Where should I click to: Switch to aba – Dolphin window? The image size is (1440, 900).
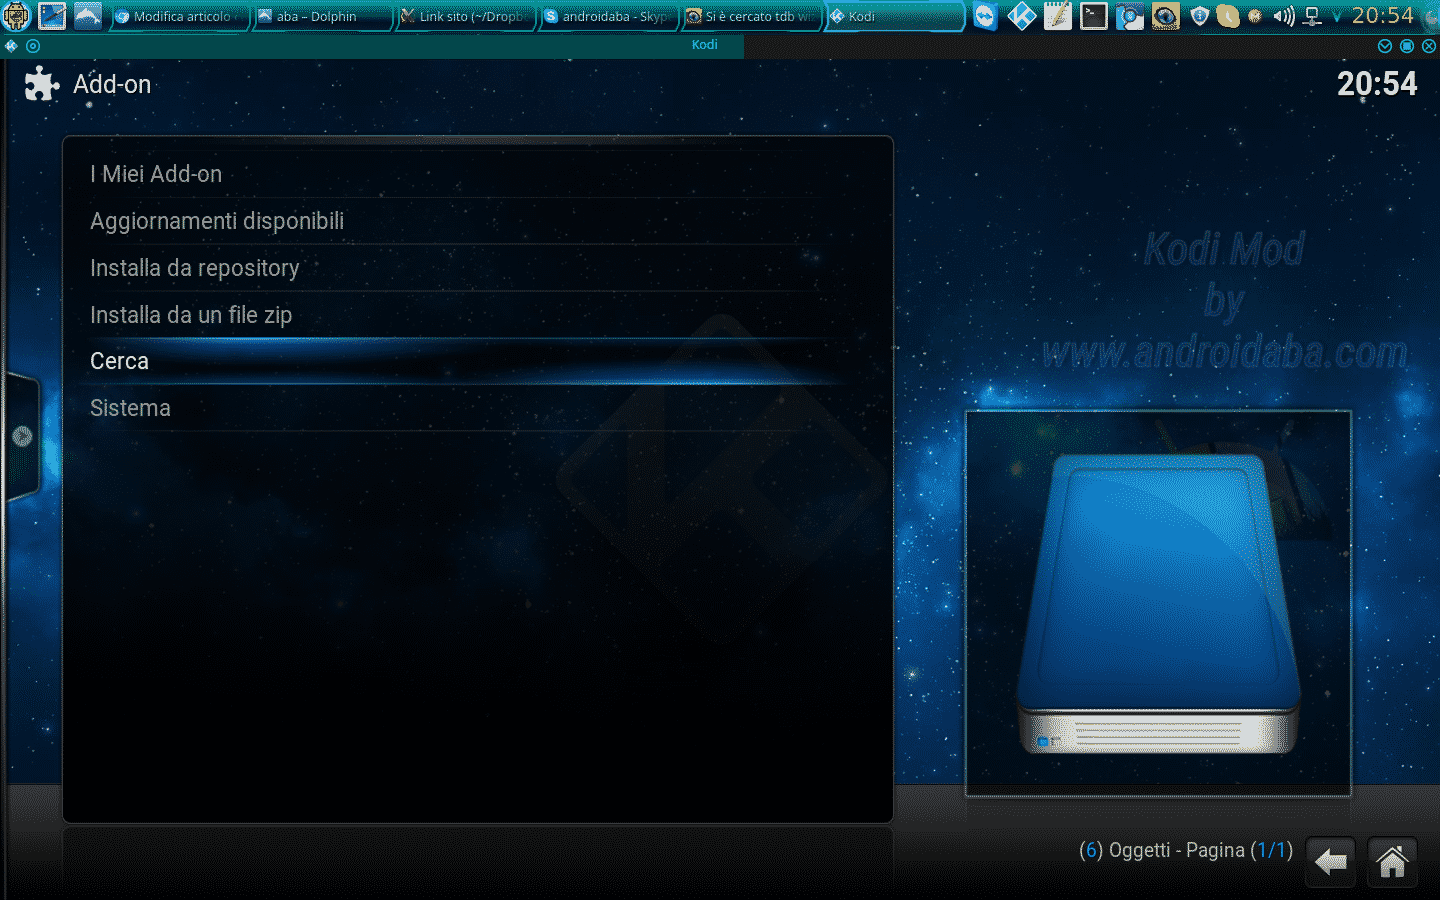321,17
